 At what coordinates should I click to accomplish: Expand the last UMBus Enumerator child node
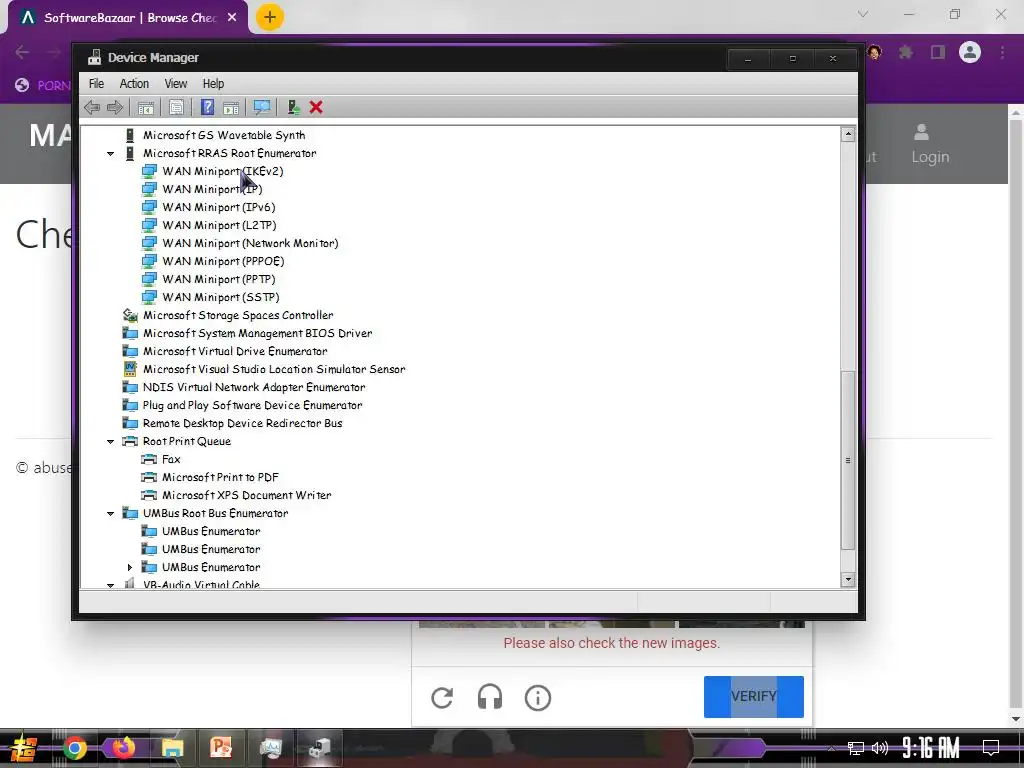(129, 568)
